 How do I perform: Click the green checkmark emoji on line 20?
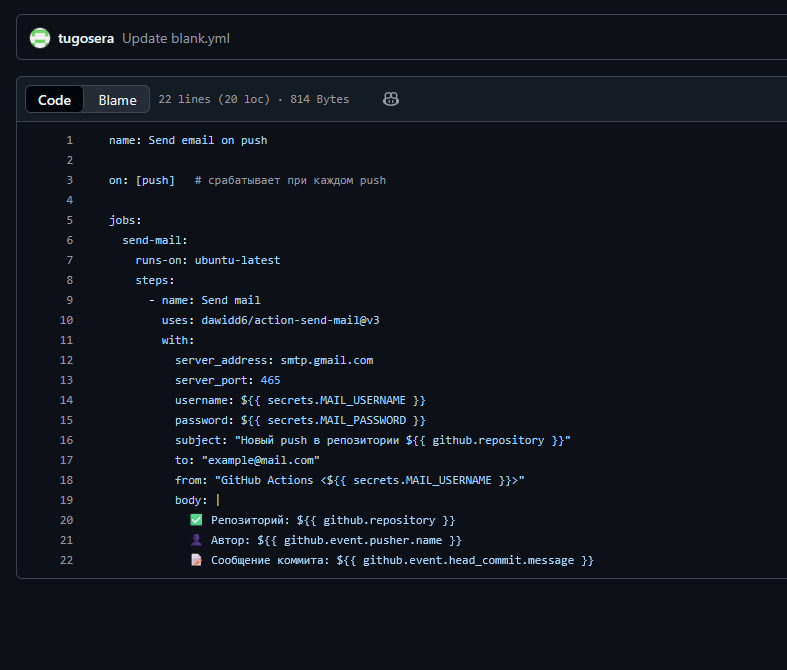[196, 520]
